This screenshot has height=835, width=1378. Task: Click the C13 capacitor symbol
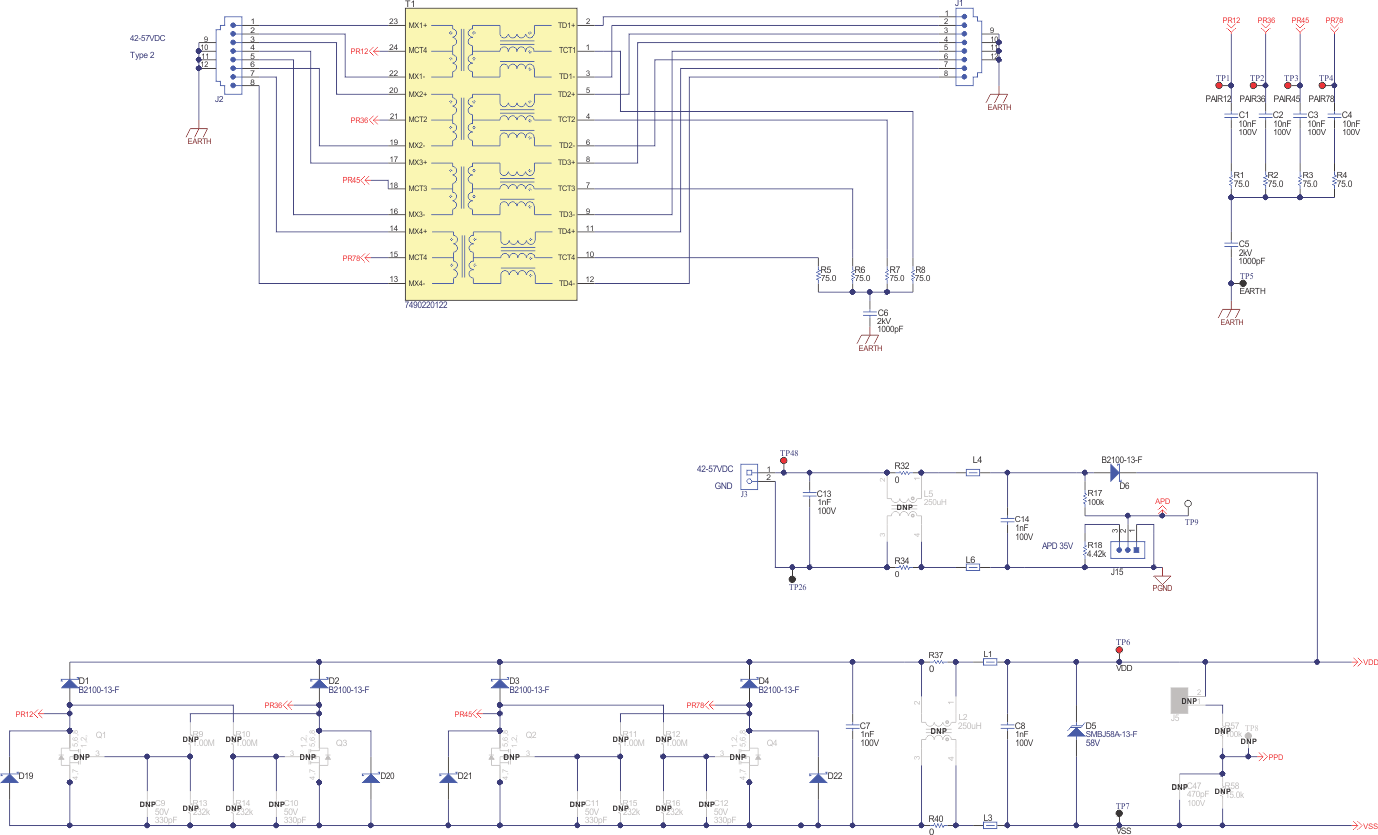point(809,492)
